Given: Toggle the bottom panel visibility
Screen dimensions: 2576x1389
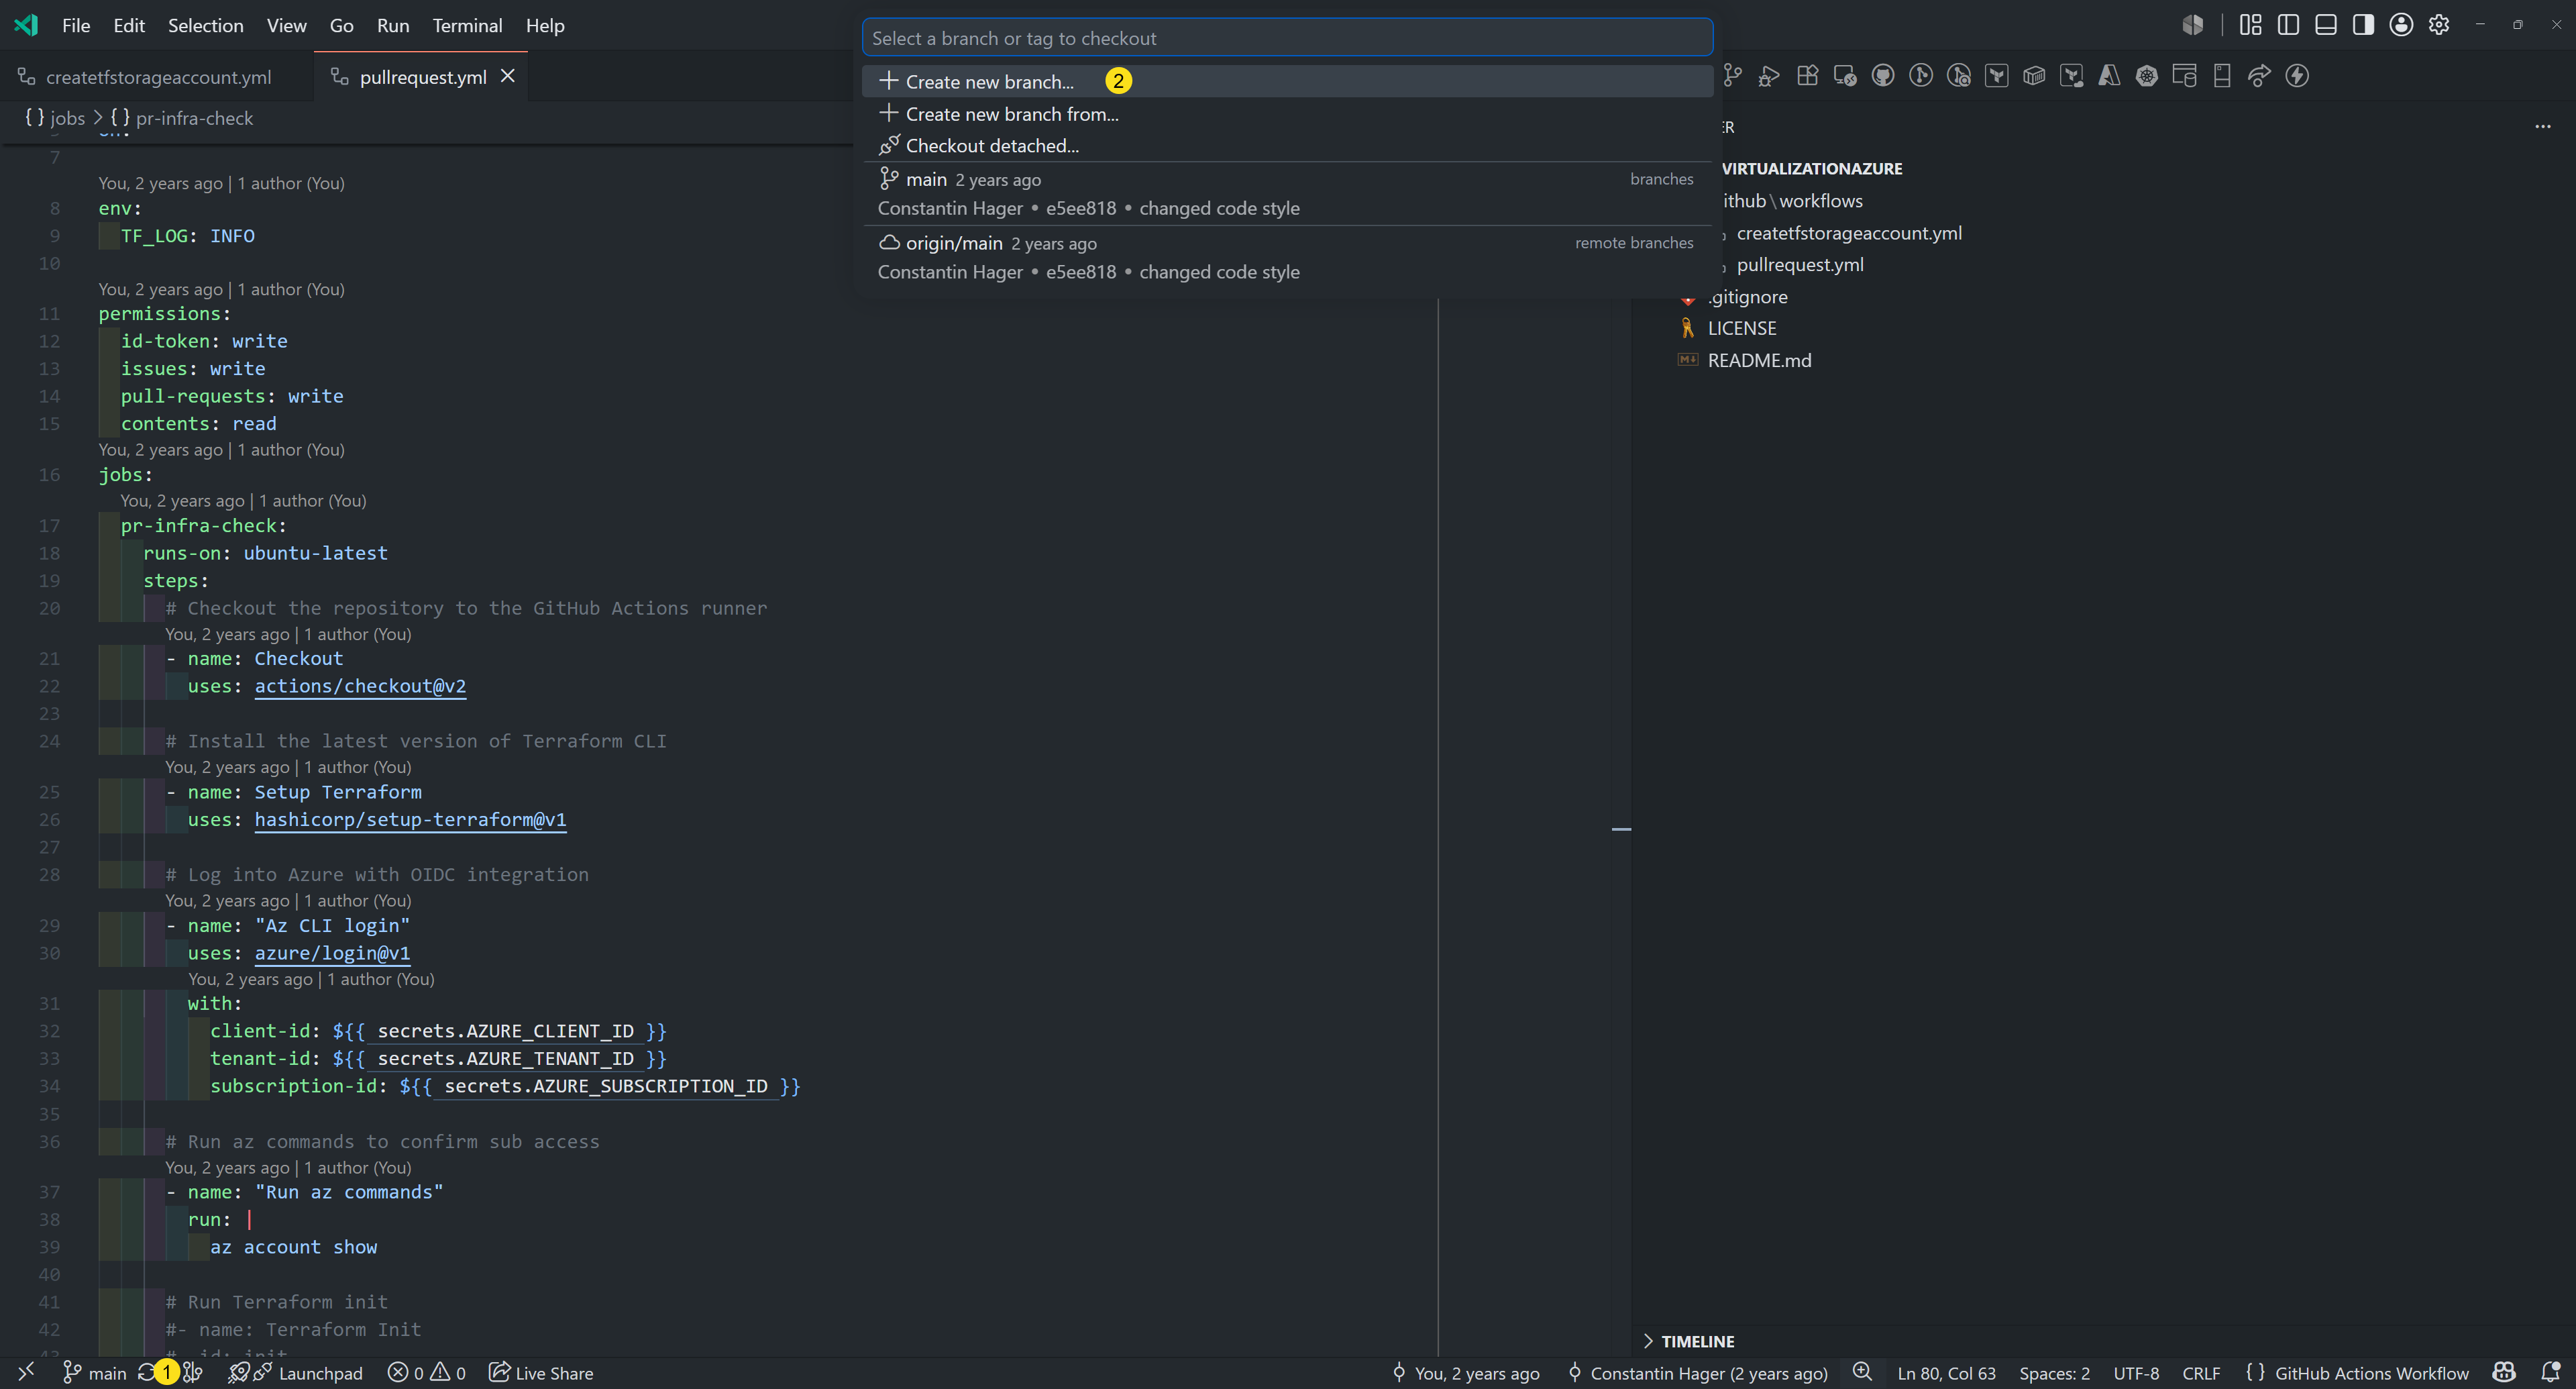Looking at the screenshot, I should (x=2326, y=25).
